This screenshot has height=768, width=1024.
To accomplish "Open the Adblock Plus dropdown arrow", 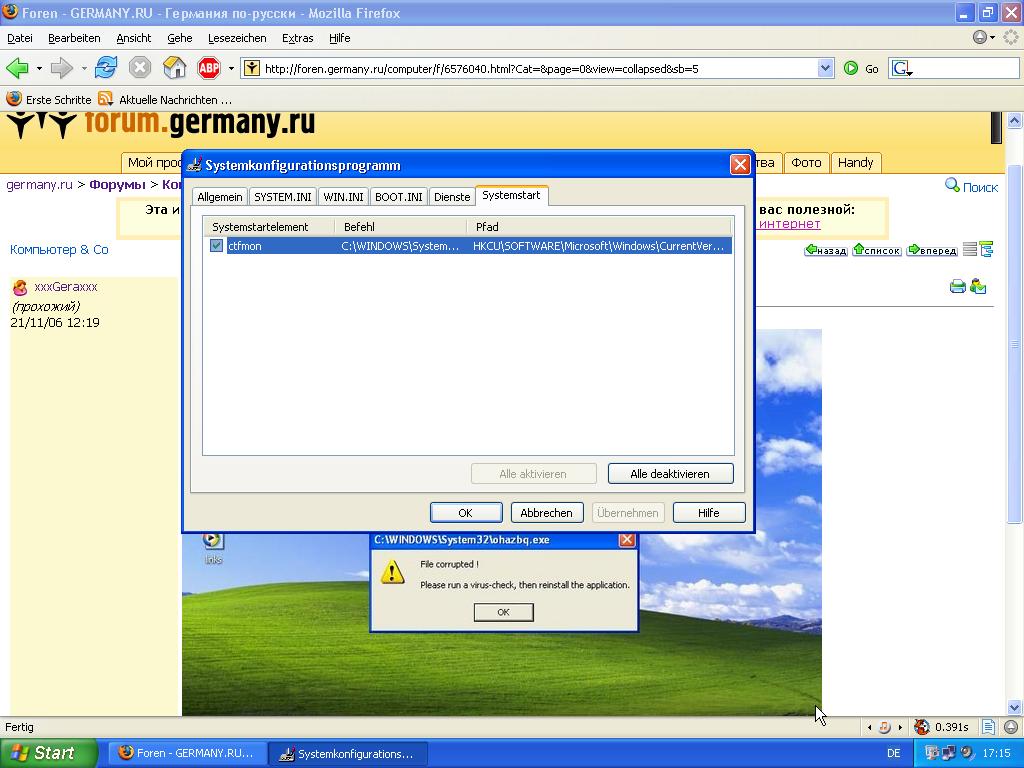I will [x=231, y=68].
